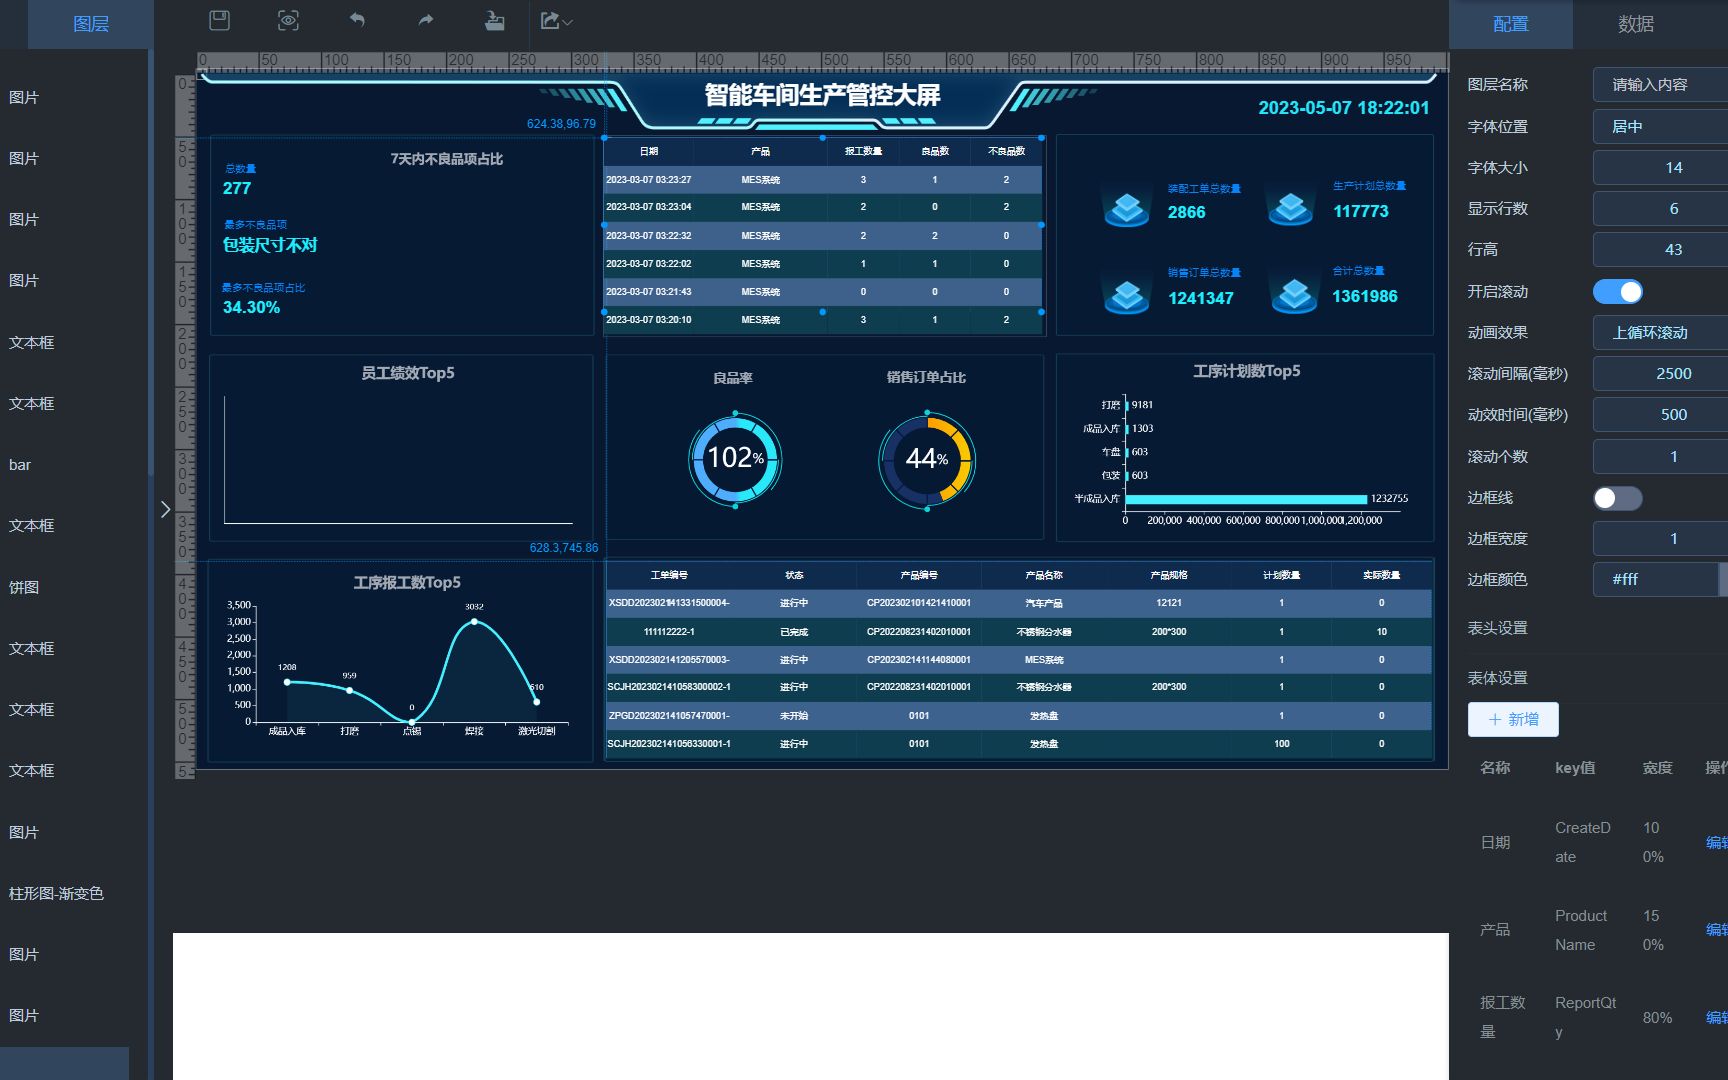The height and width of the screenshot is (1080, 1728).
Task: Switch to the 配置 tab
Action: pyautogui.click(x=1510, y=24)
